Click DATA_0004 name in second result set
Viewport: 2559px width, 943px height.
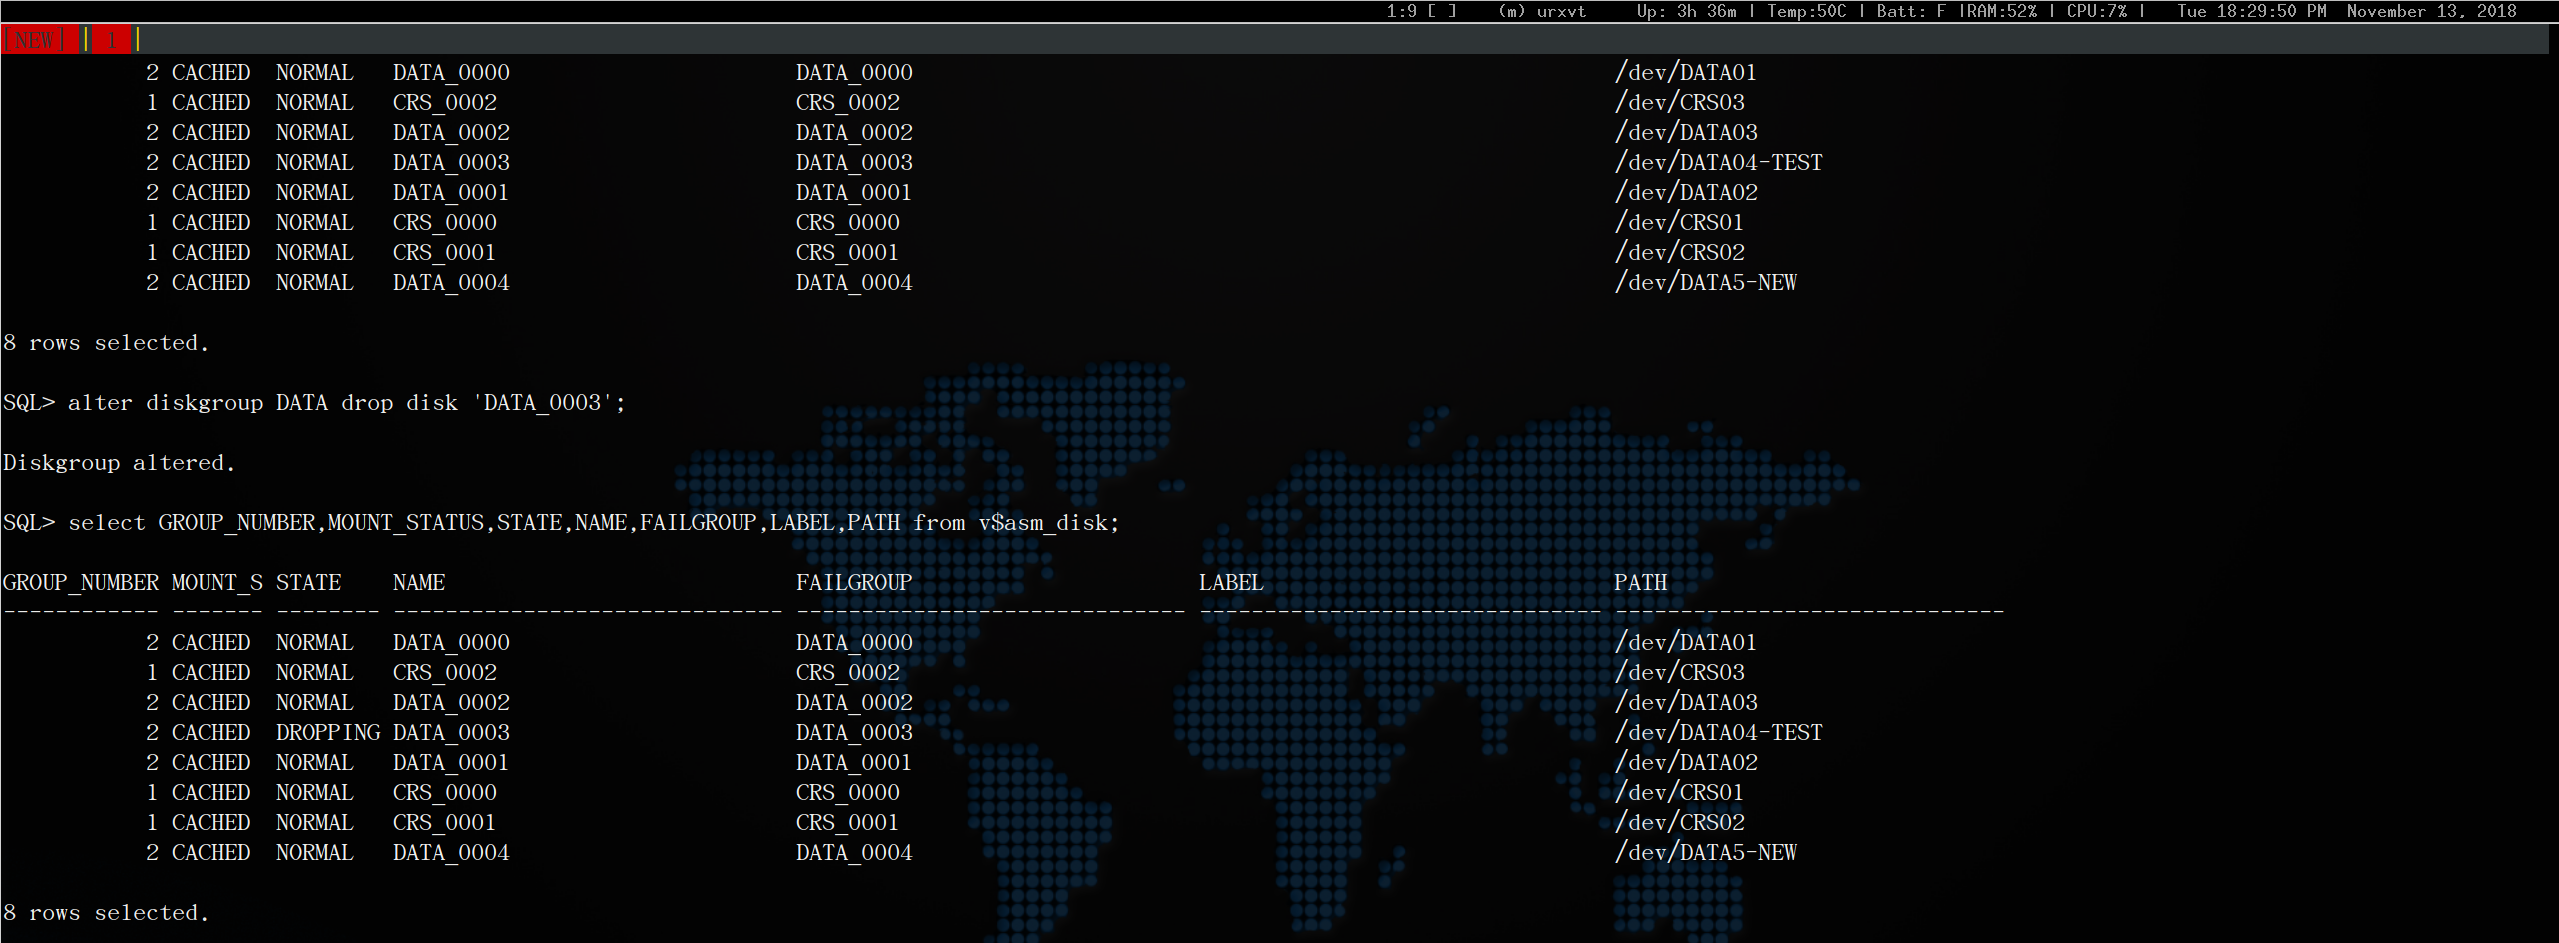(x=451, y=853)
